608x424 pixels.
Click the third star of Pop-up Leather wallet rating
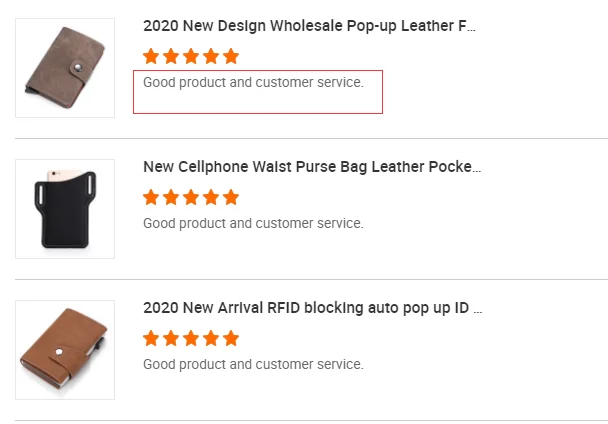(x=191, y=56)
